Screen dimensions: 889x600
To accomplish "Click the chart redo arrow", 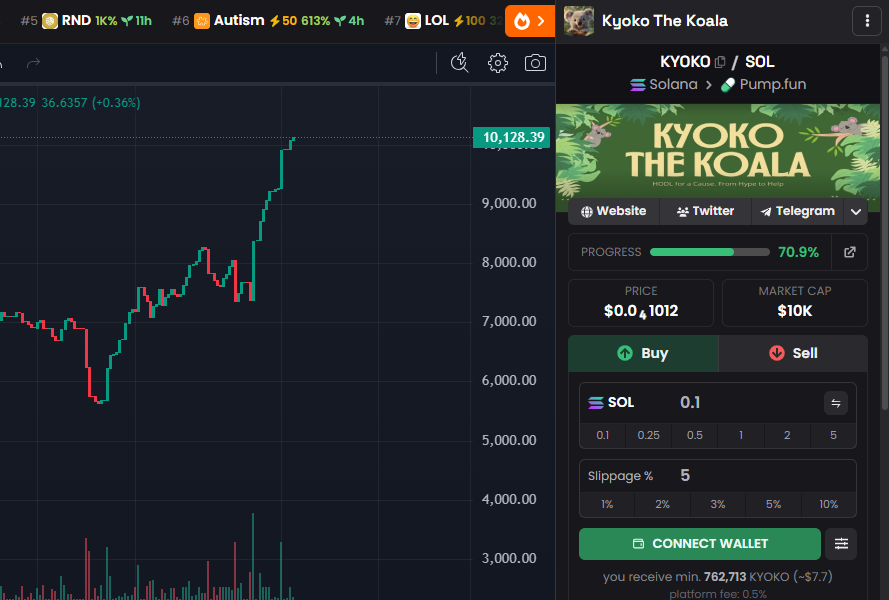I will 33,63.
